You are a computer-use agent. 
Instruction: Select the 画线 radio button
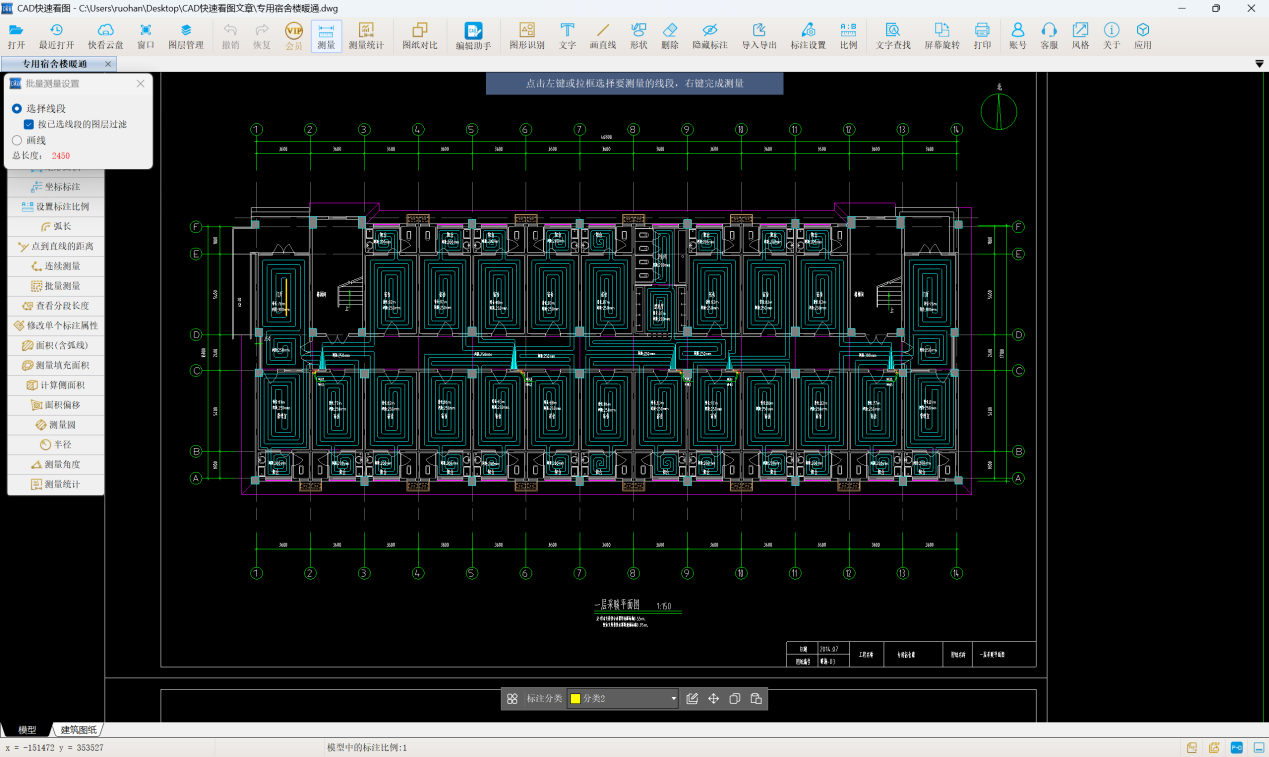click(x=17, y=140)
